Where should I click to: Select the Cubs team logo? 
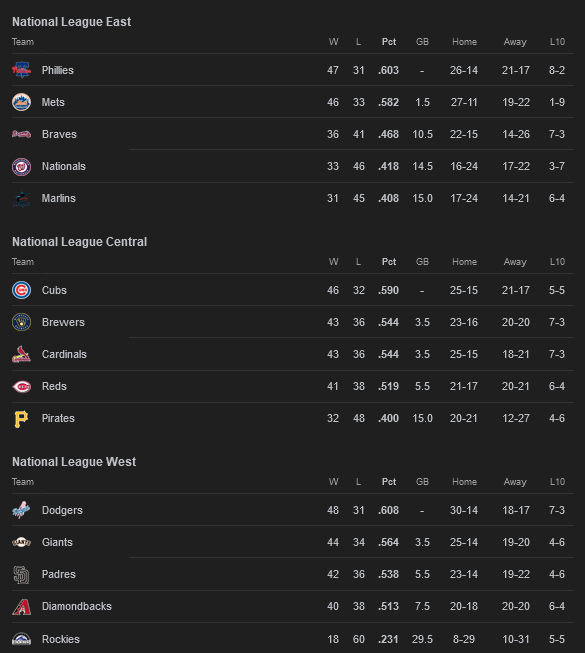pyautogui.click(x=21, y=290)
